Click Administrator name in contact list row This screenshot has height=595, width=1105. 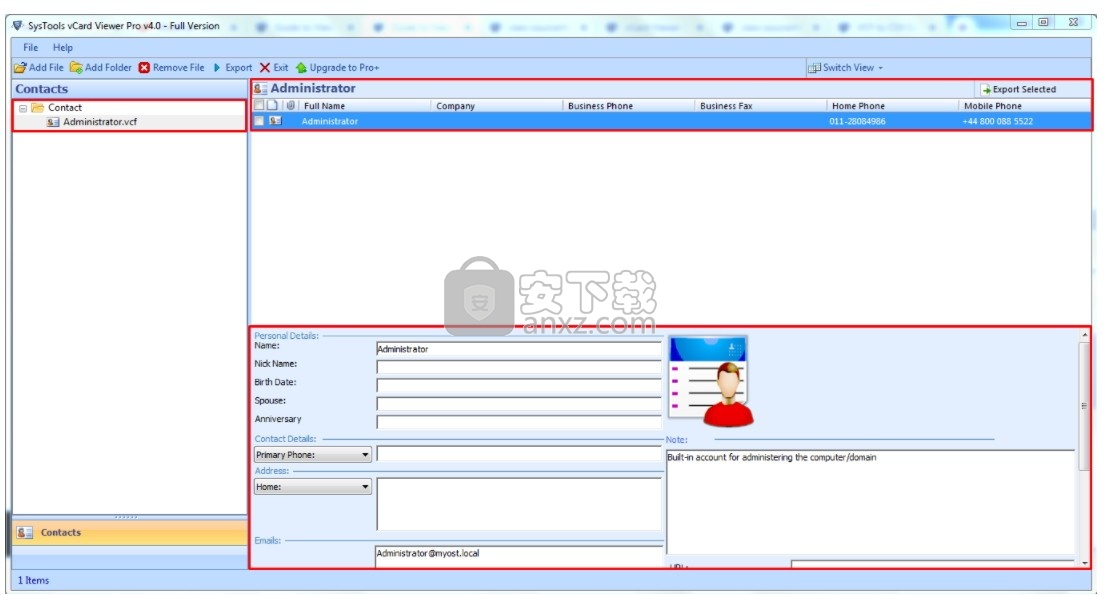point(330,121)
